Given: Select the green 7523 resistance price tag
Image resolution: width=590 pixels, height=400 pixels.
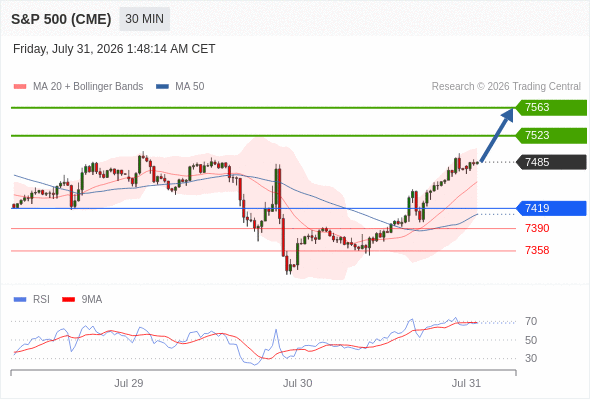Looking at the screenshot, I should [x=551, y=135].
